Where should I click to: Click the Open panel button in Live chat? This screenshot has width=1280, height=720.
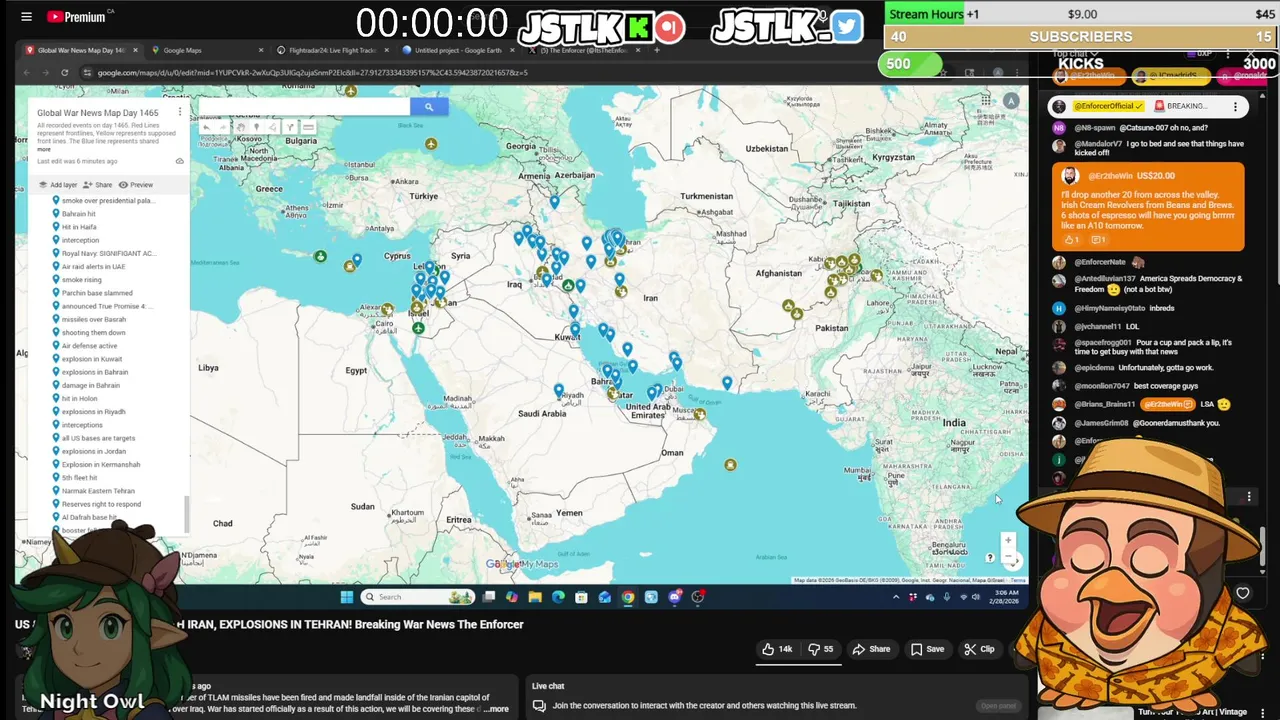click(x=998, y=706)
